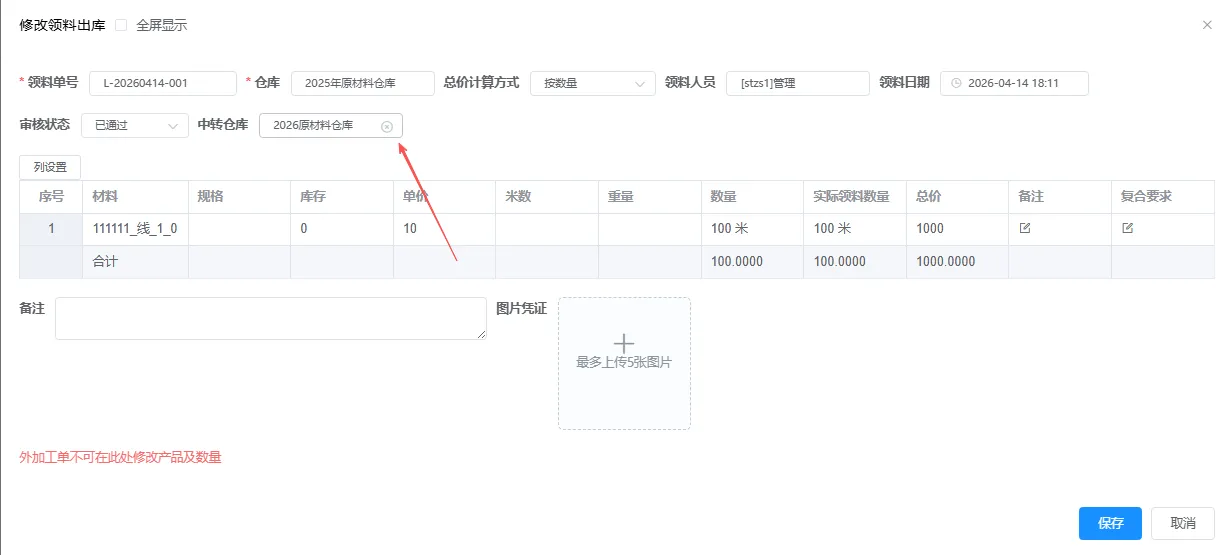1224x555 pixels.
Task: Click the edit icon in the 备注 column
Action: click(1024, 228)
